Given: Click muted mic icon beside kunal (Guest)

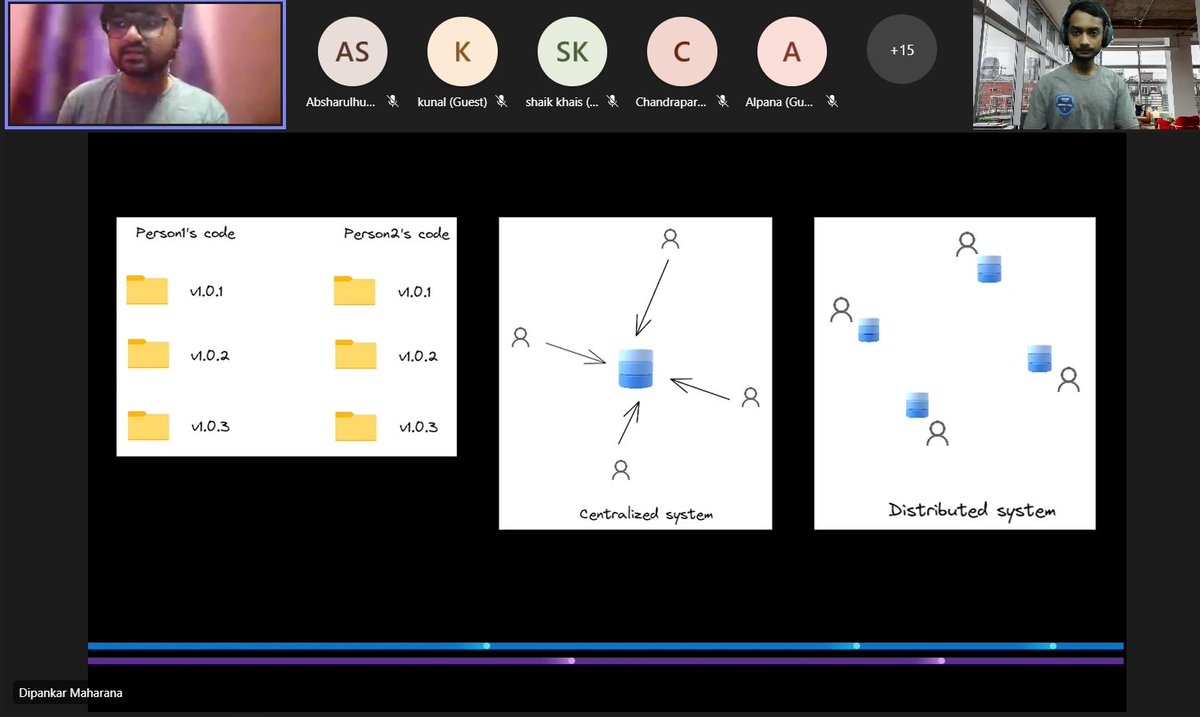Looking at the screenshot, I should pos(501,101).
